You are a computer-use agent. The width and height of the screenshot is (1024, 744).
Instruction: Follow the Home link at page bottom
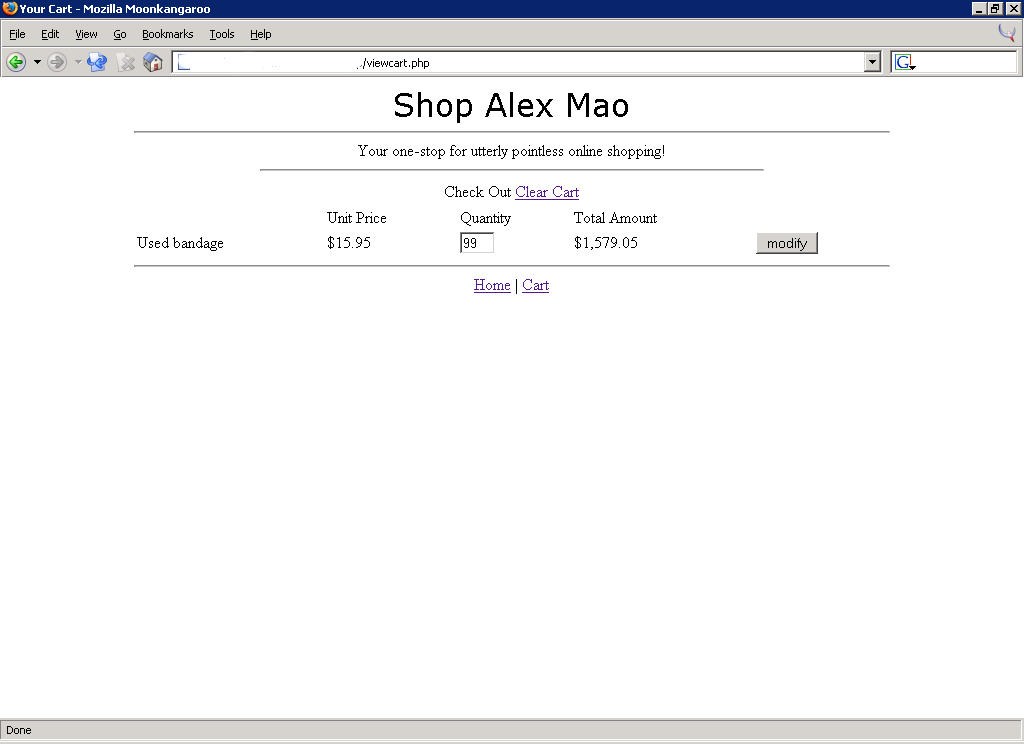492,285
